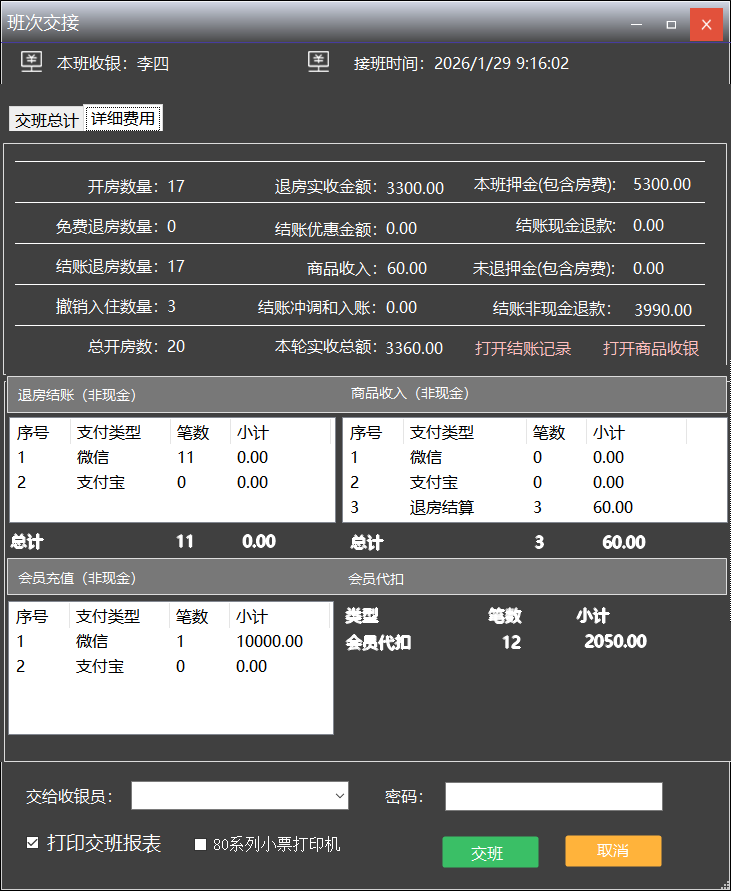Toggle the 打印交班报表 checkbox
The width and height of the screenshot is (731, 891).
click(33, 843)
